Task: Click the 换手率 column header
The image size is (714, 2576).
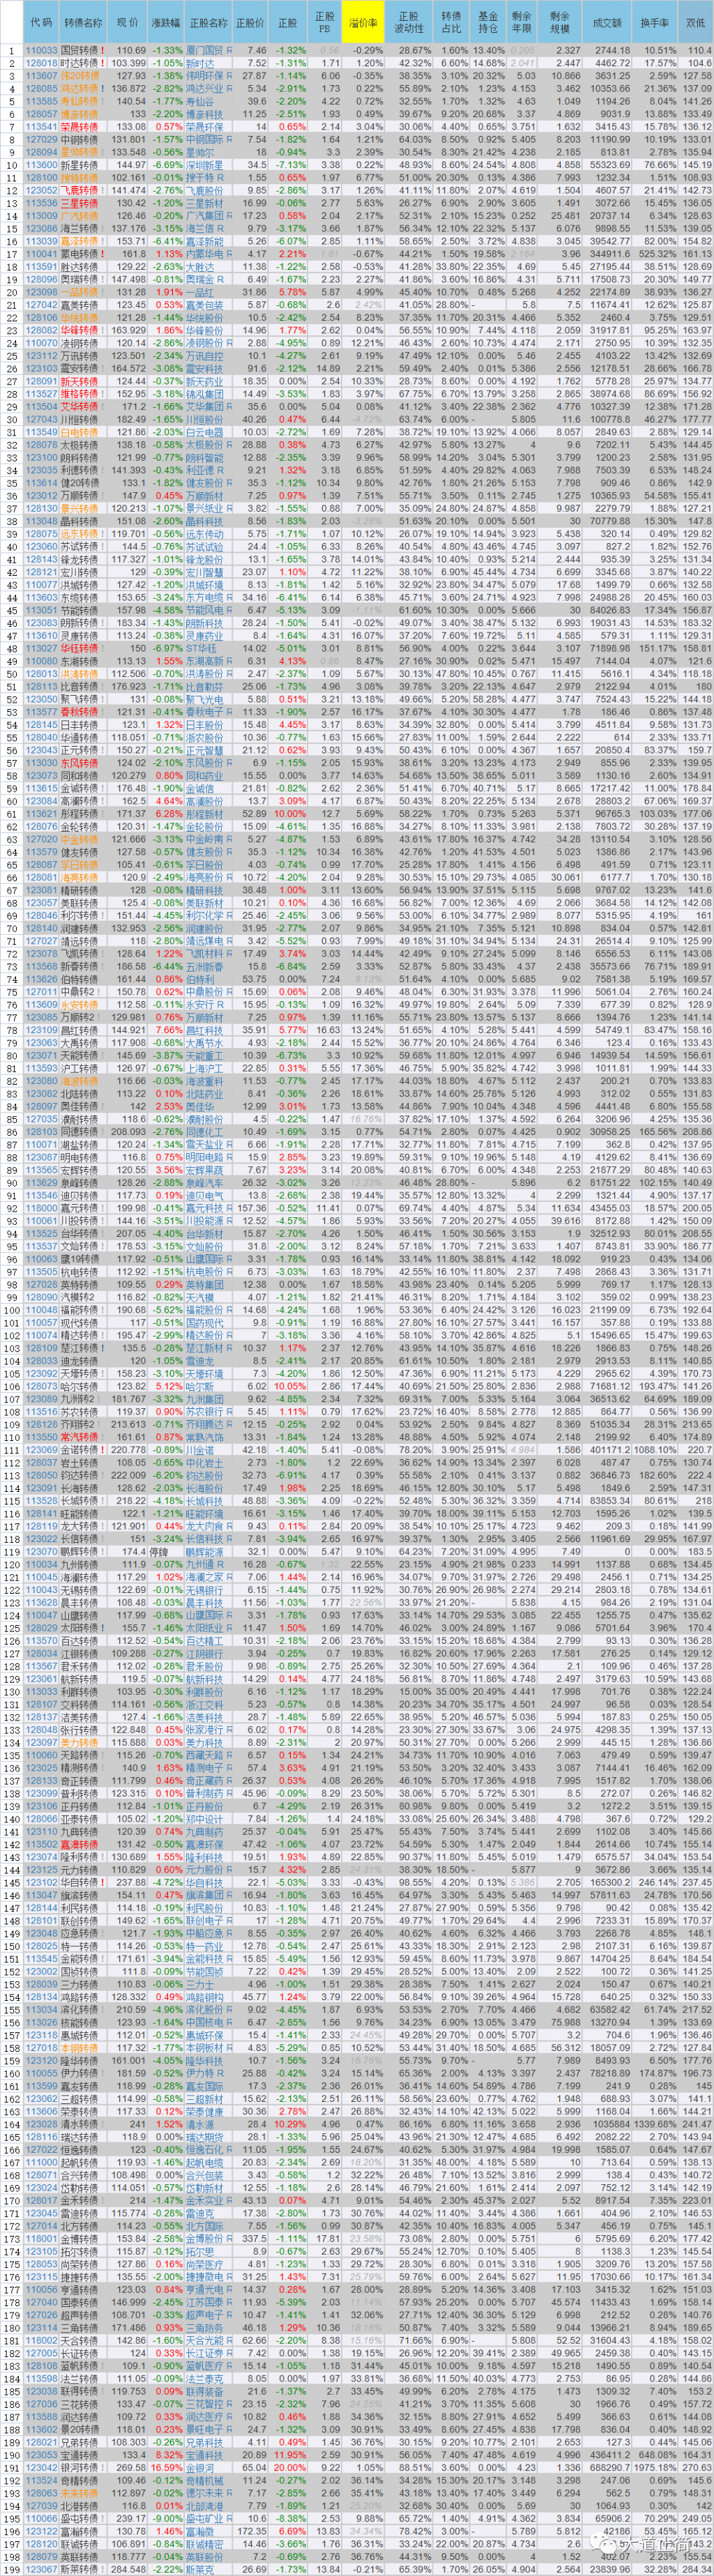Action: point(655,22)
